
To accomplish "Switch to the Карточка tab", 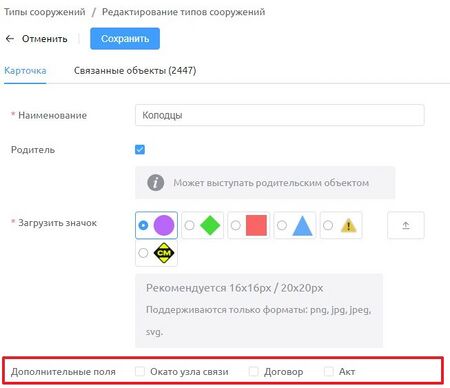I will [x=25, y=71].
